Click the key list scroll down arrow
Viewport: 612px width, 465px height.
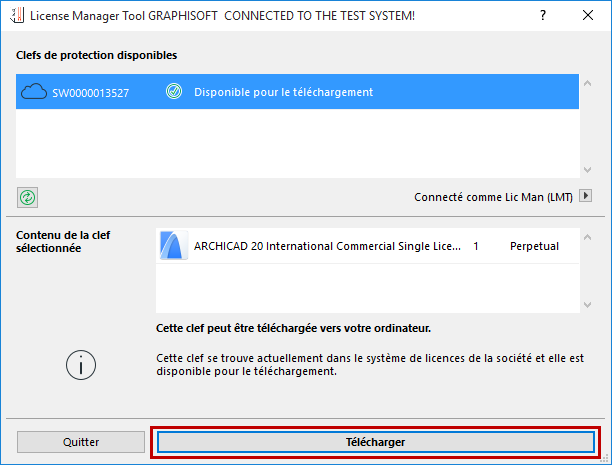pos(587,169)
